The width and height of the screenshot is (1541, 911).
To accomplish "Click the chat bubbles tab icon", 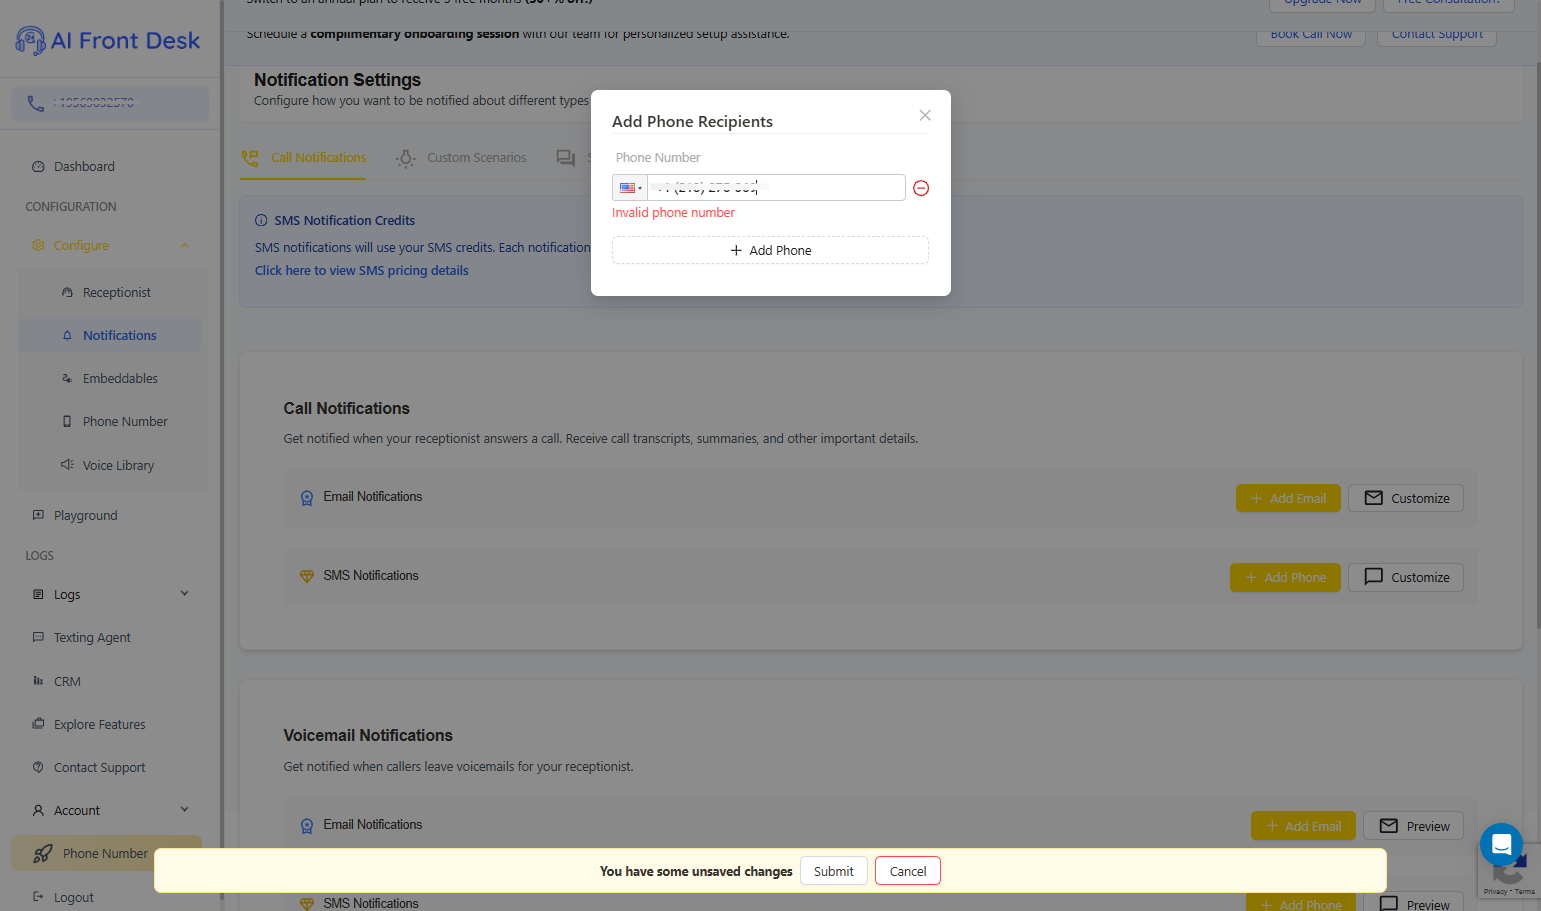I will tap(566, 158).
